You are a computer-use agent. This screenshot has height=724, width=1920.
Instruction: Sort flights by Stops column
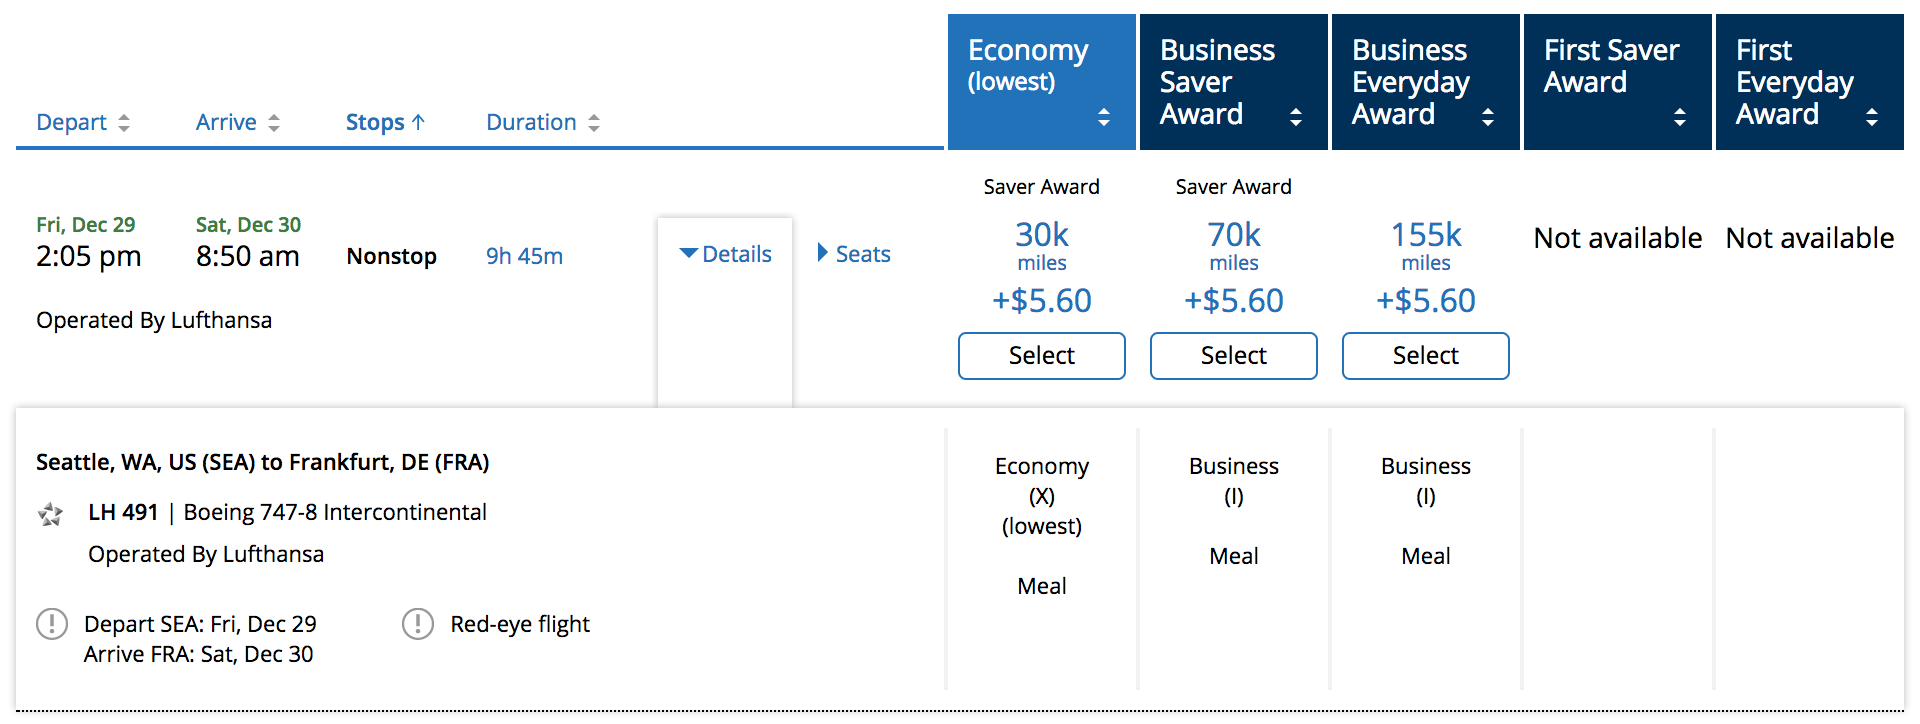point(385,122)
